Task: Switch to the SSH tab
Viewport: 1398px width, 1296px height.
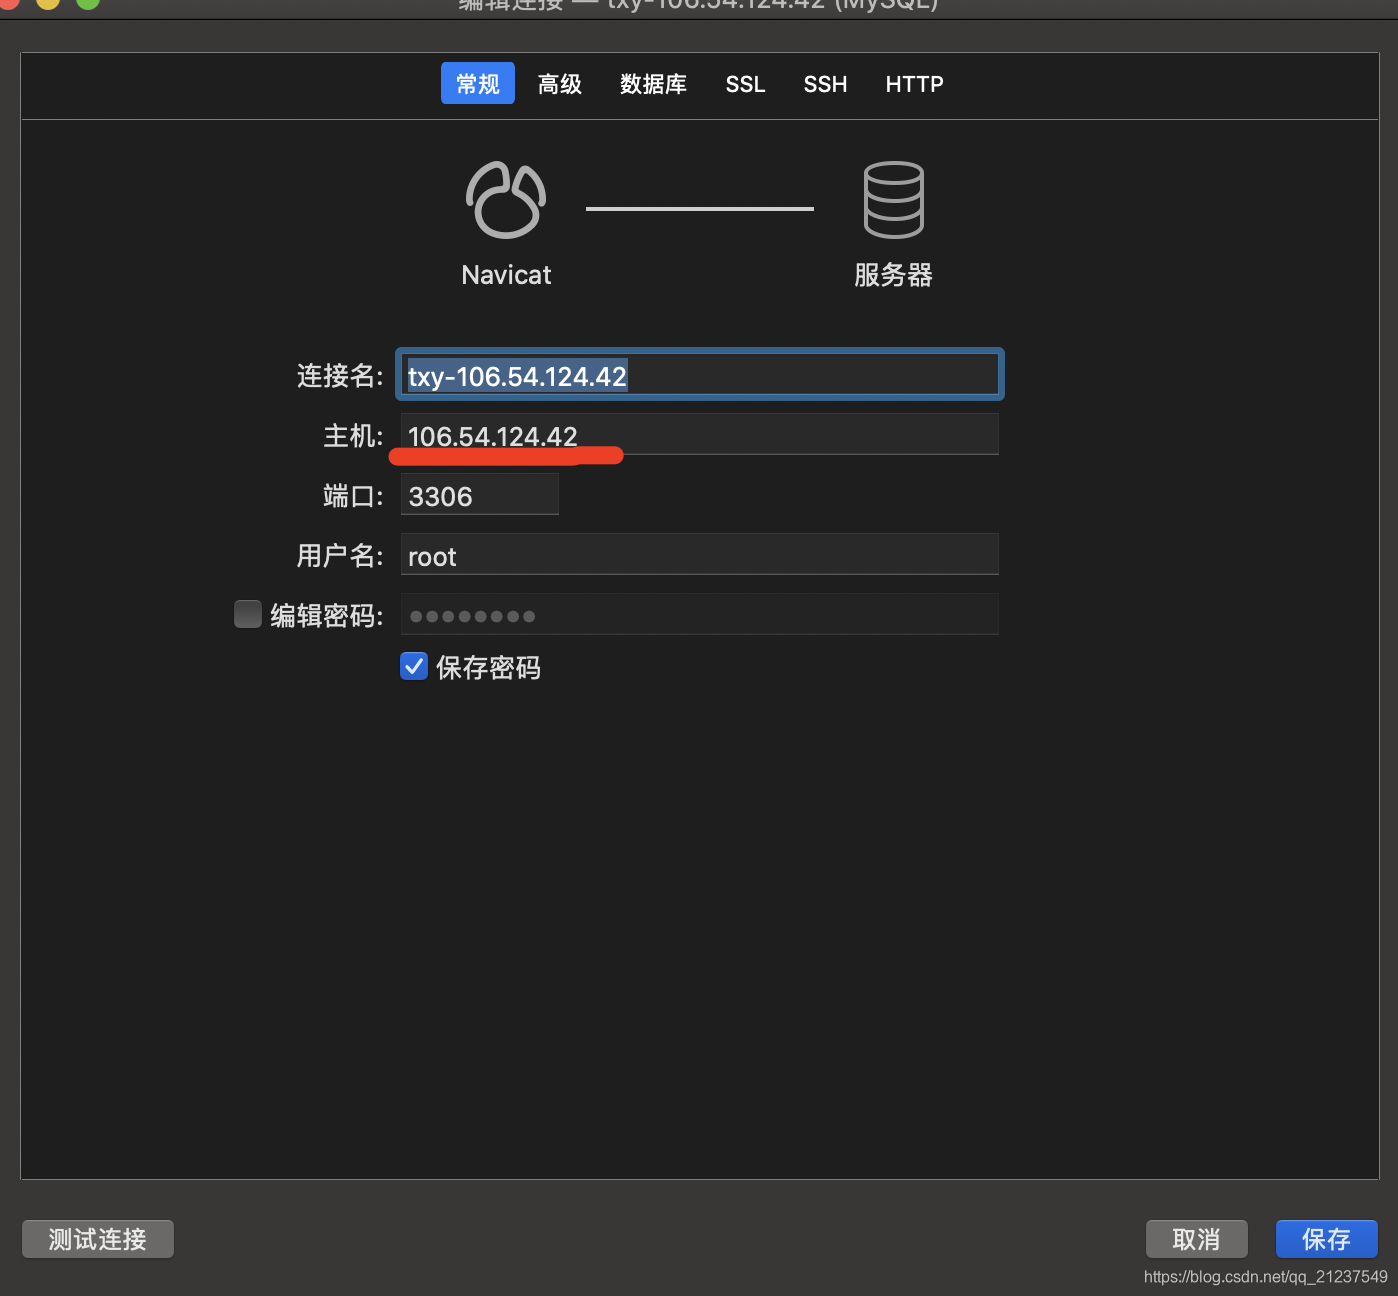Action: (x=825, y=84)
